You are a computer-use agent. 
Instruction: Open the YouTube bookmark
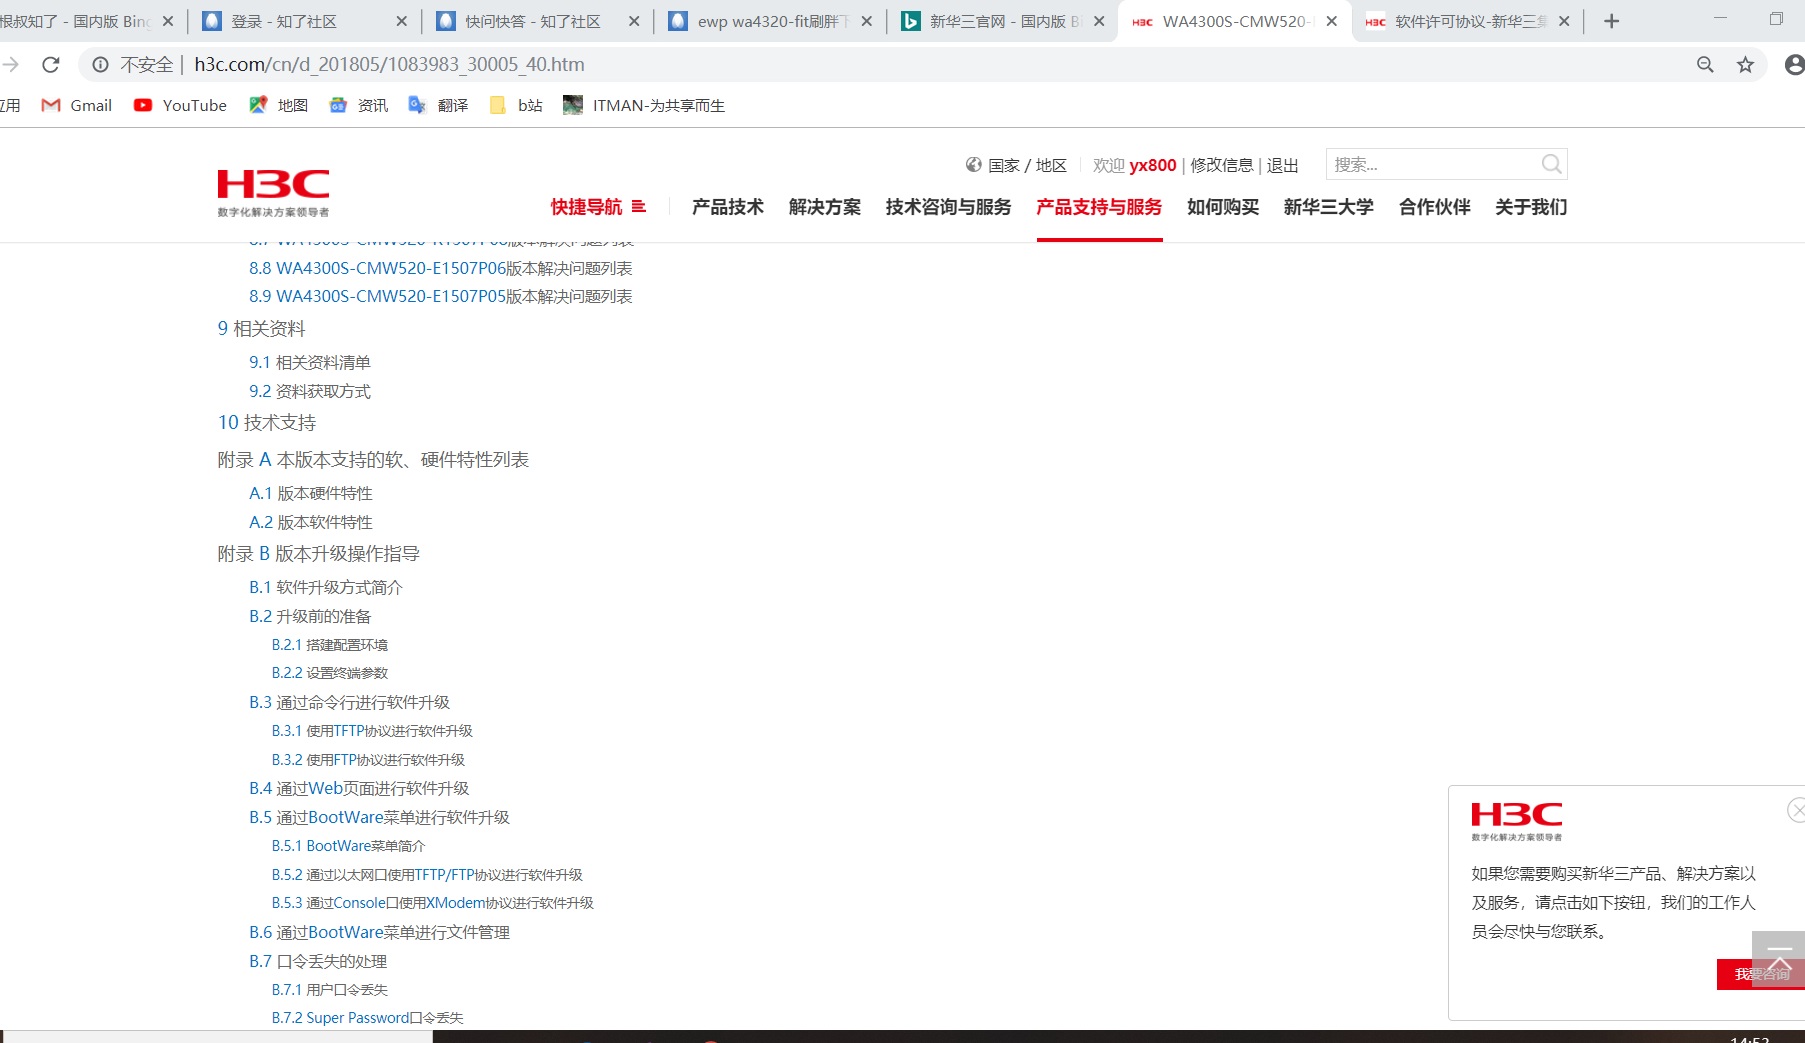180,105
